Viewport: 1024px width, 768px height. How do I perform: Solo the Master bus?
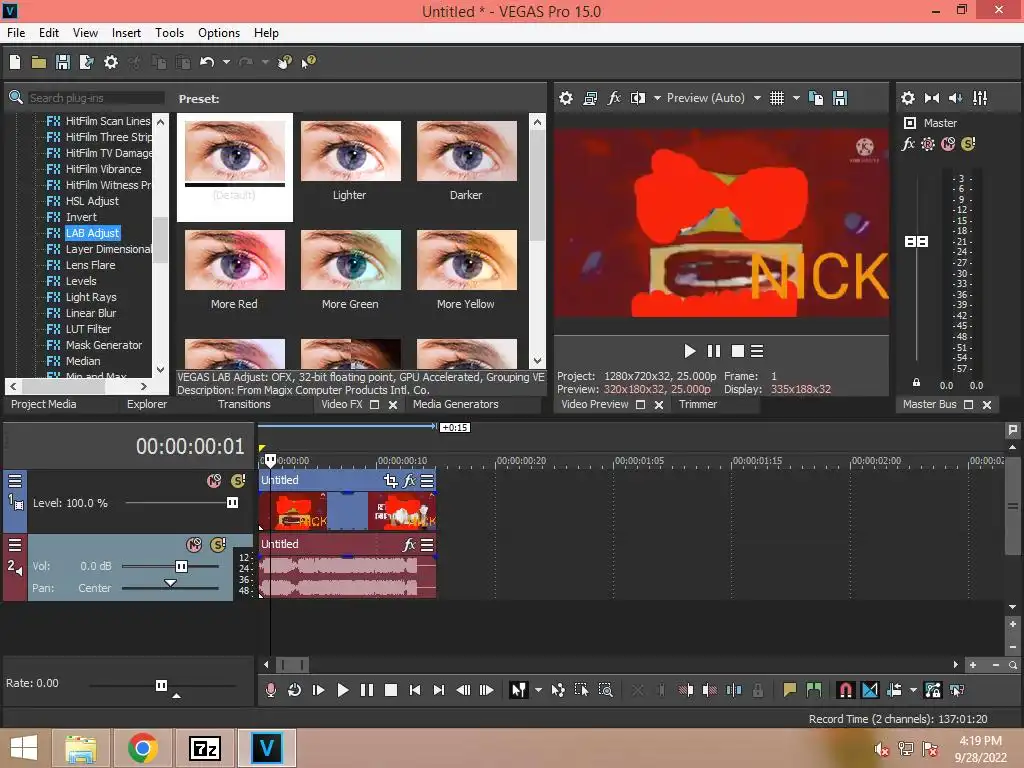click(968, 144)
